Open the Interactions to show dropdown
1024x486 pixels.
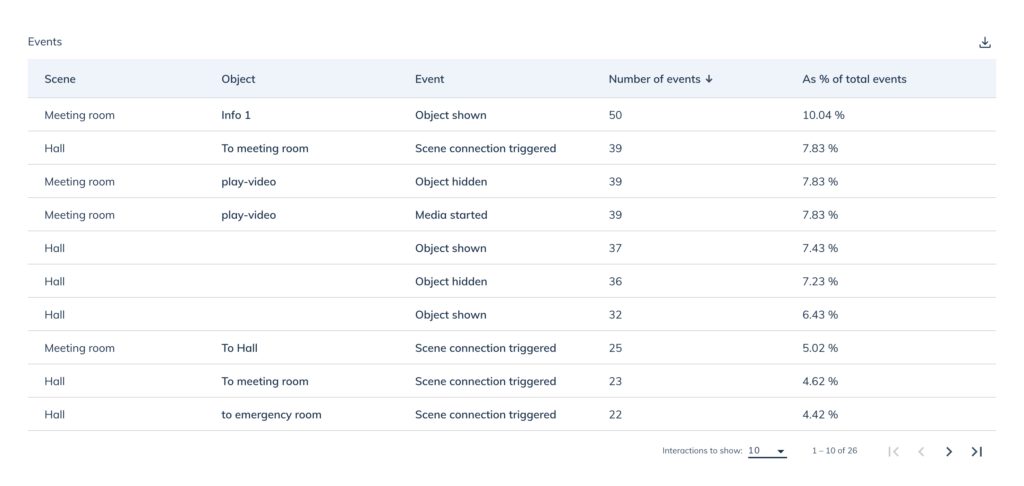[767, 451]
